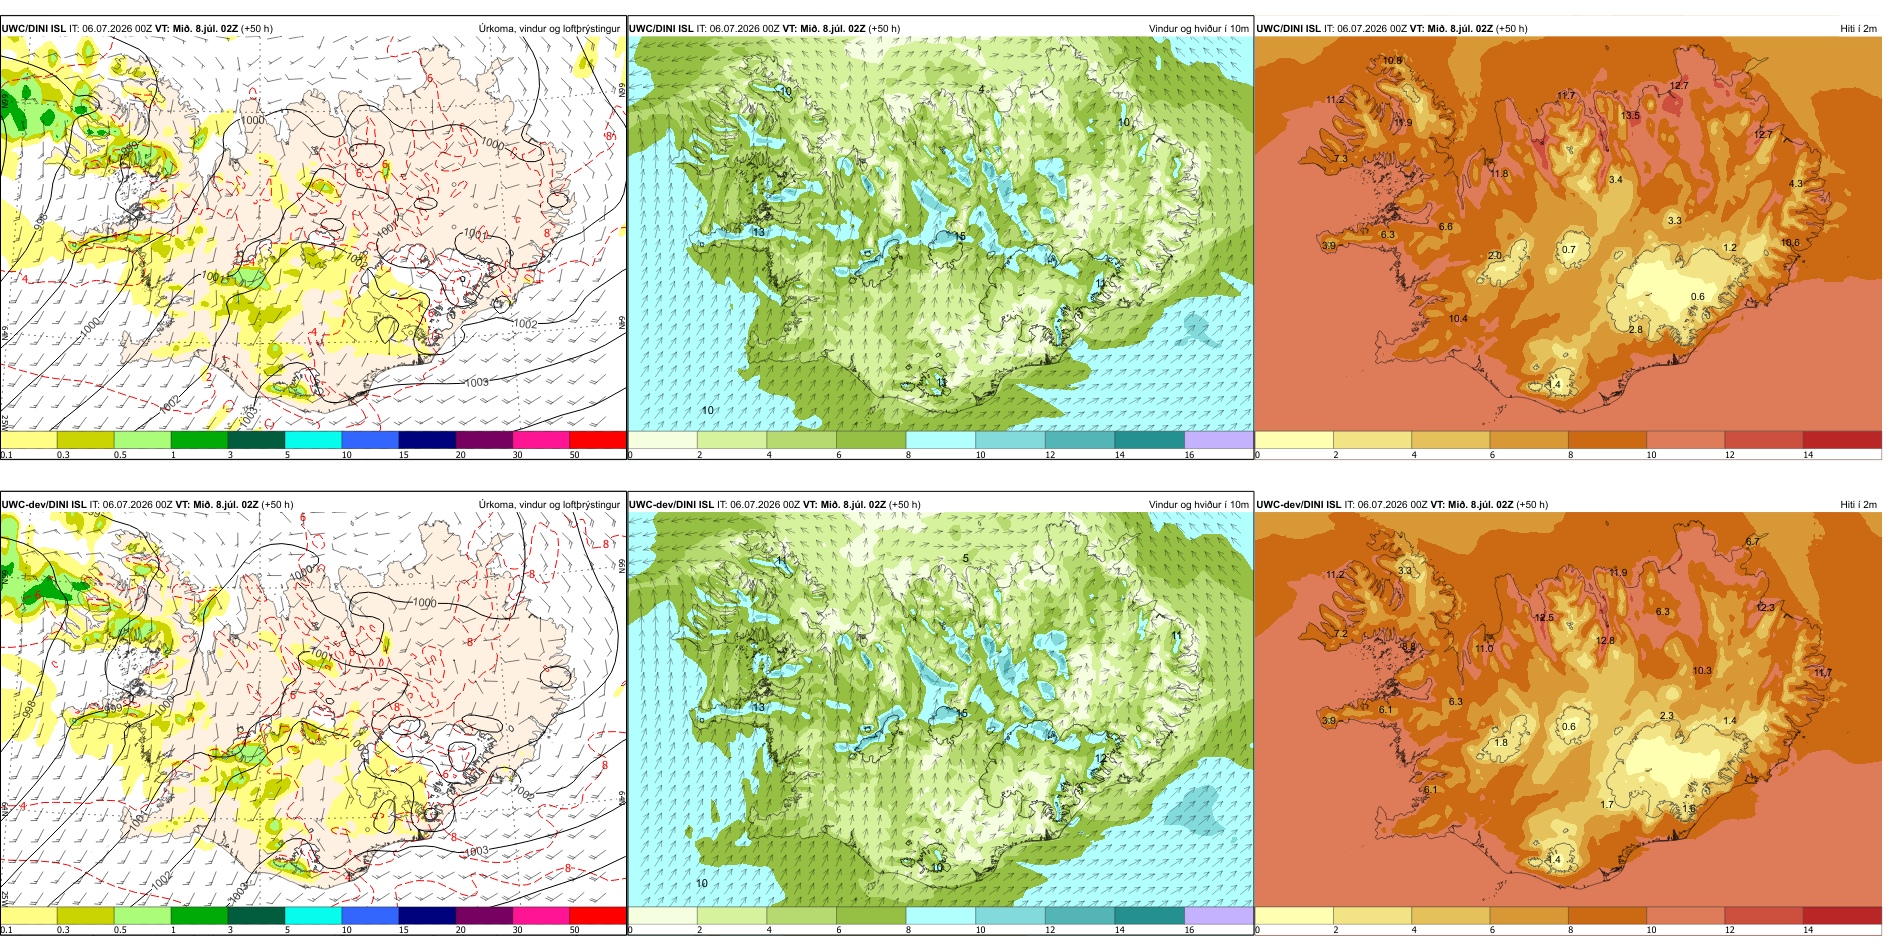Click the lavender swatch in UWC-dev wind legend
This screenshot has height=950, width=1900.
(x=1218, y=915)
